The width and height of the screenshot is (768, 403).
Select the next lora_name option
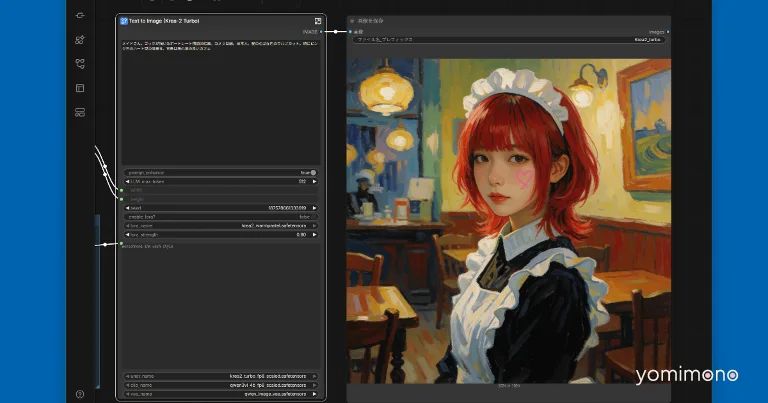pyautogui.click(x=314, y=226)
